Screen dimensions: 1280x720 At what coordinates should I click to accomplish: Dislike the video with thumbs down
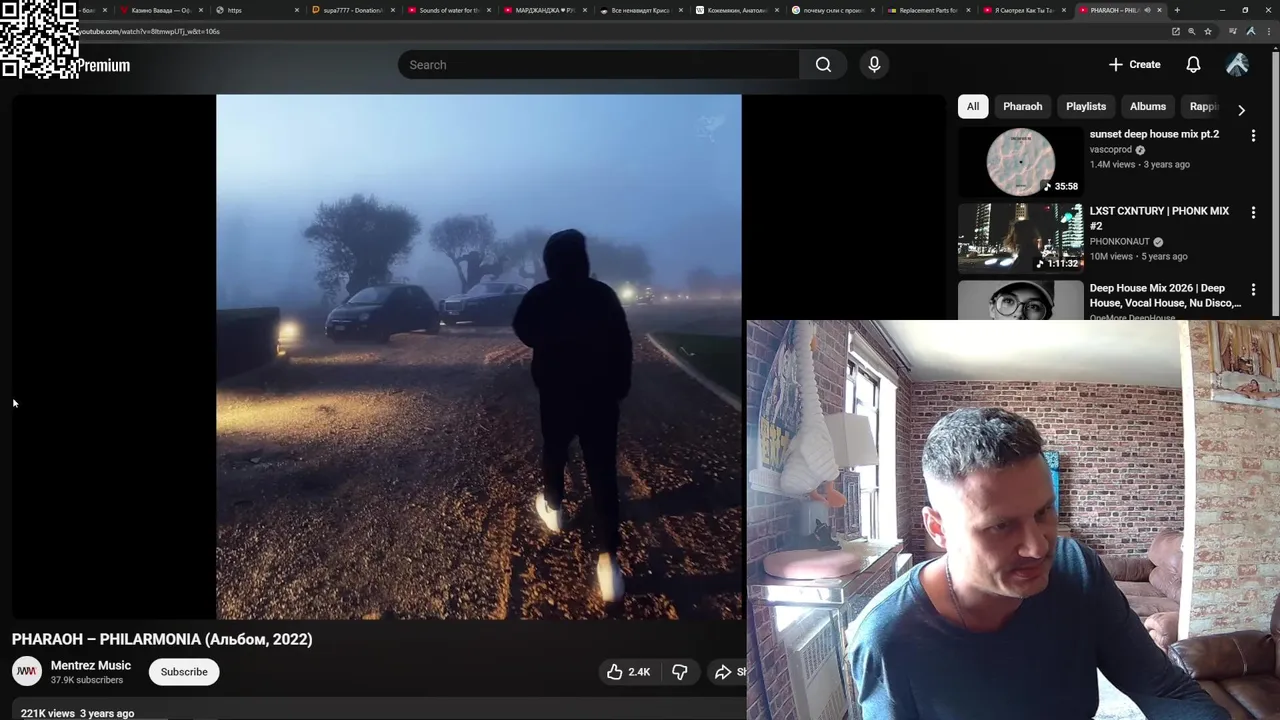[x=680, y=672]
